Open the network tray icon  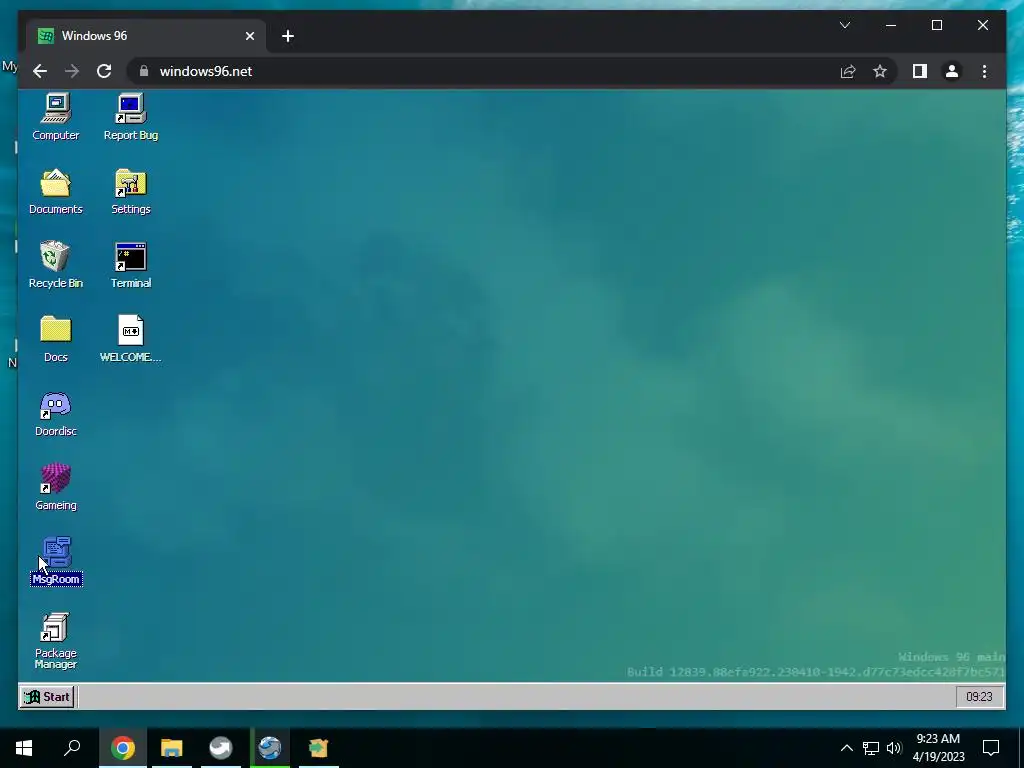871,748
